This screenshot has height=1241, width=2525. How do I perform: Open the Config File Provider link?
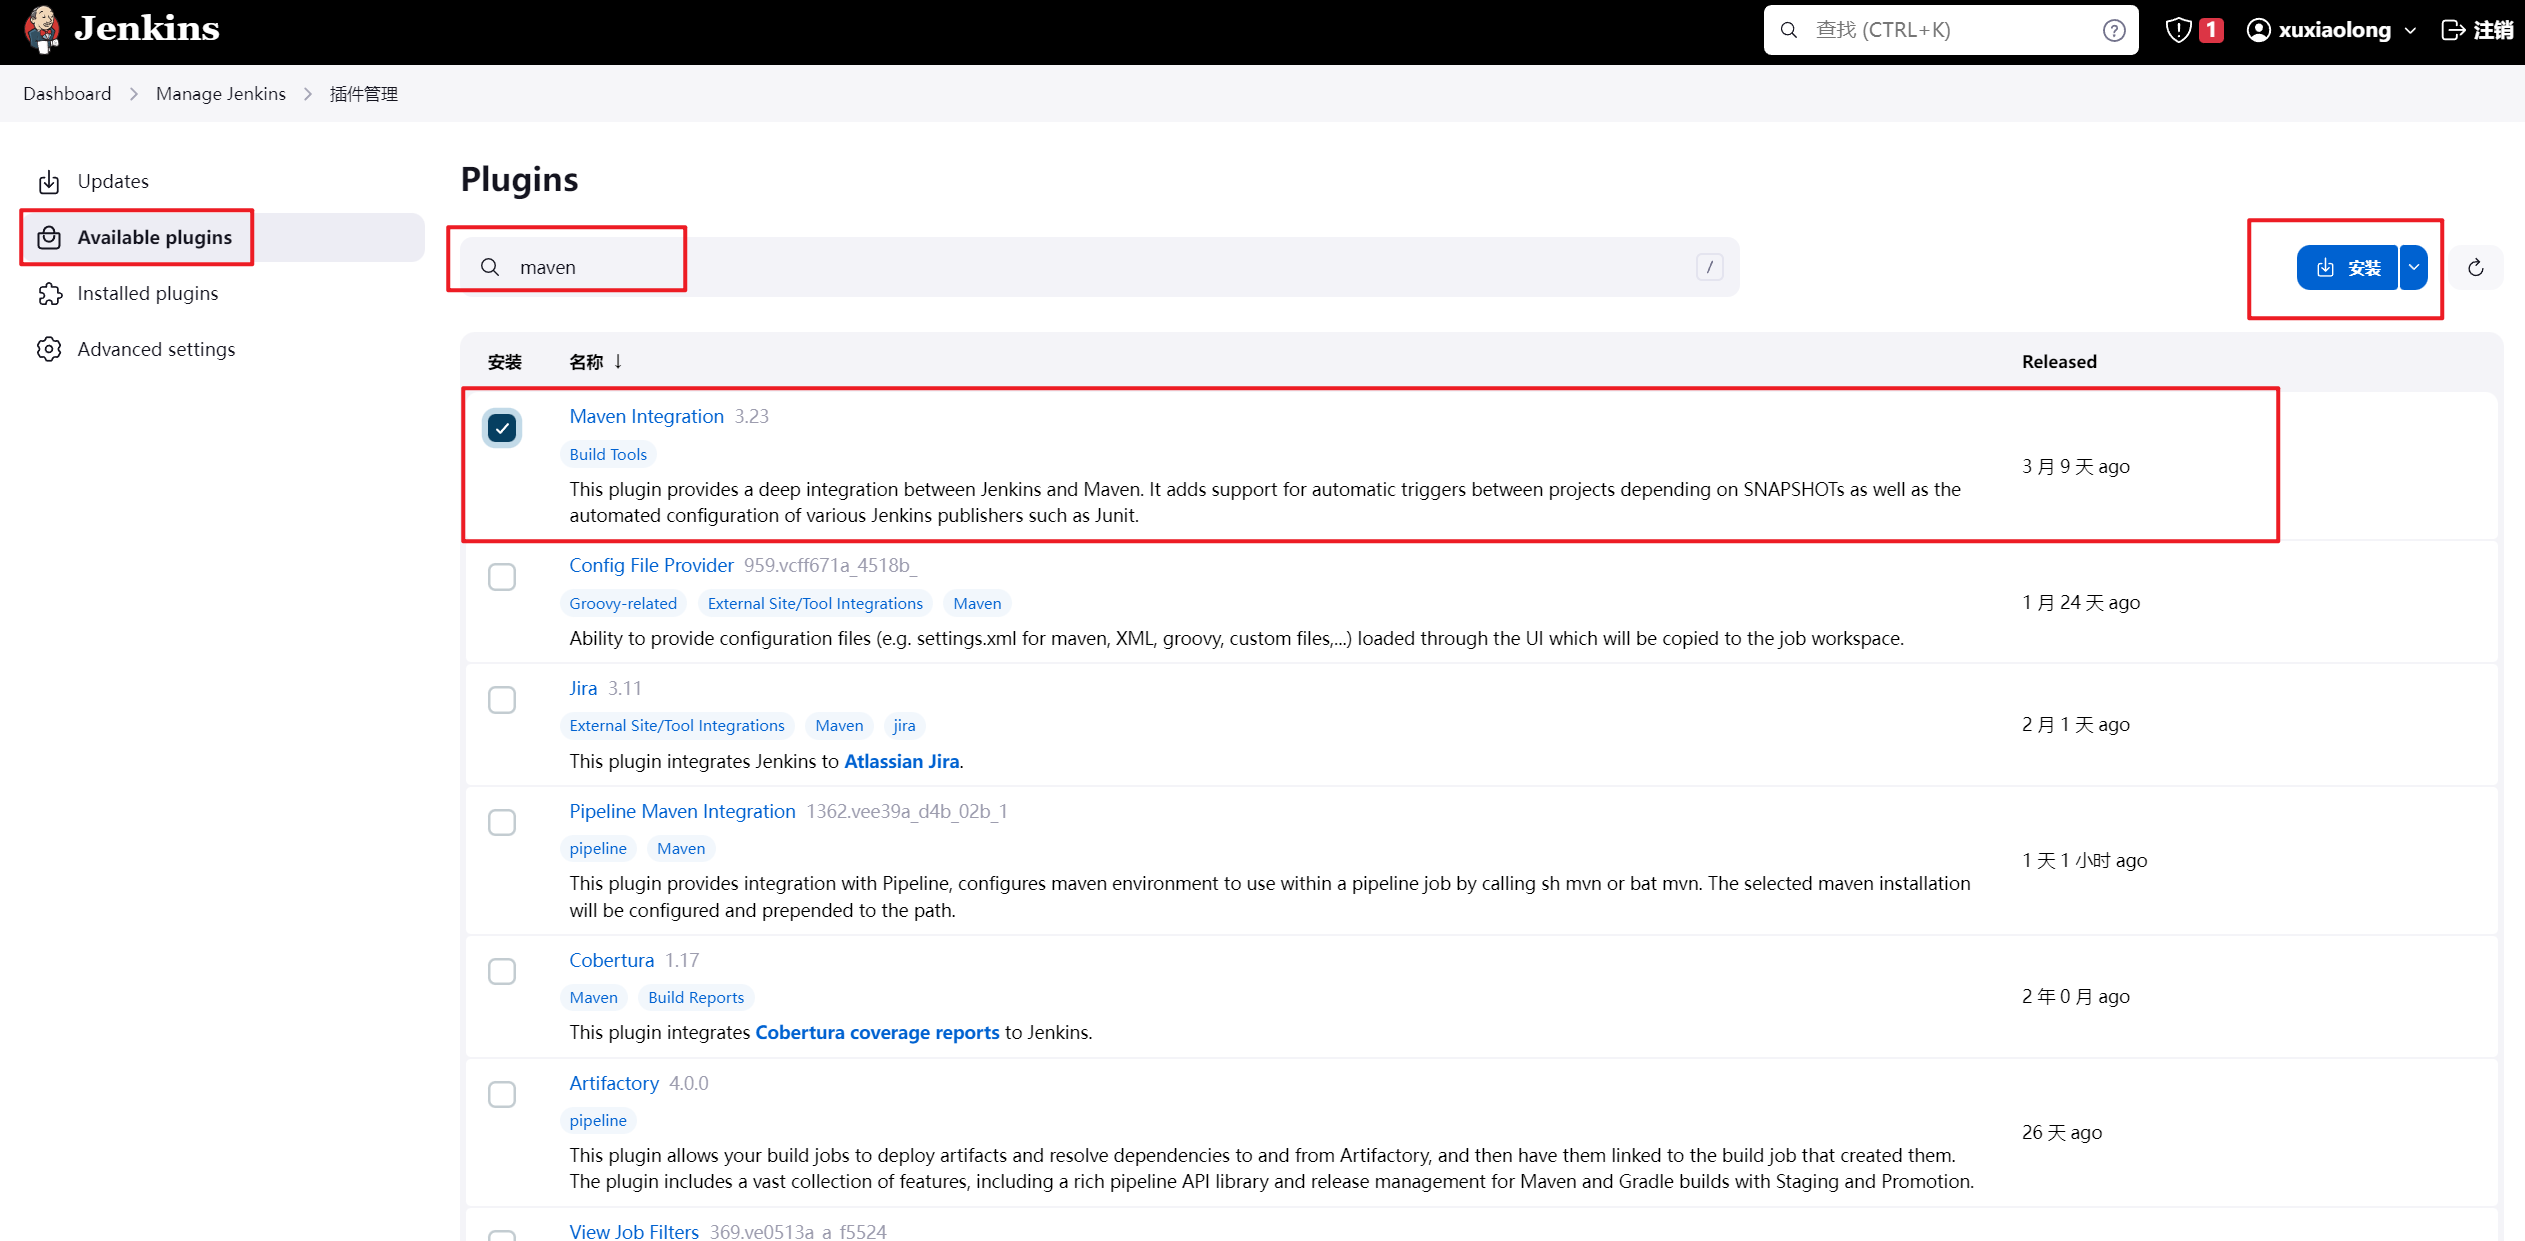pos(651,565)
